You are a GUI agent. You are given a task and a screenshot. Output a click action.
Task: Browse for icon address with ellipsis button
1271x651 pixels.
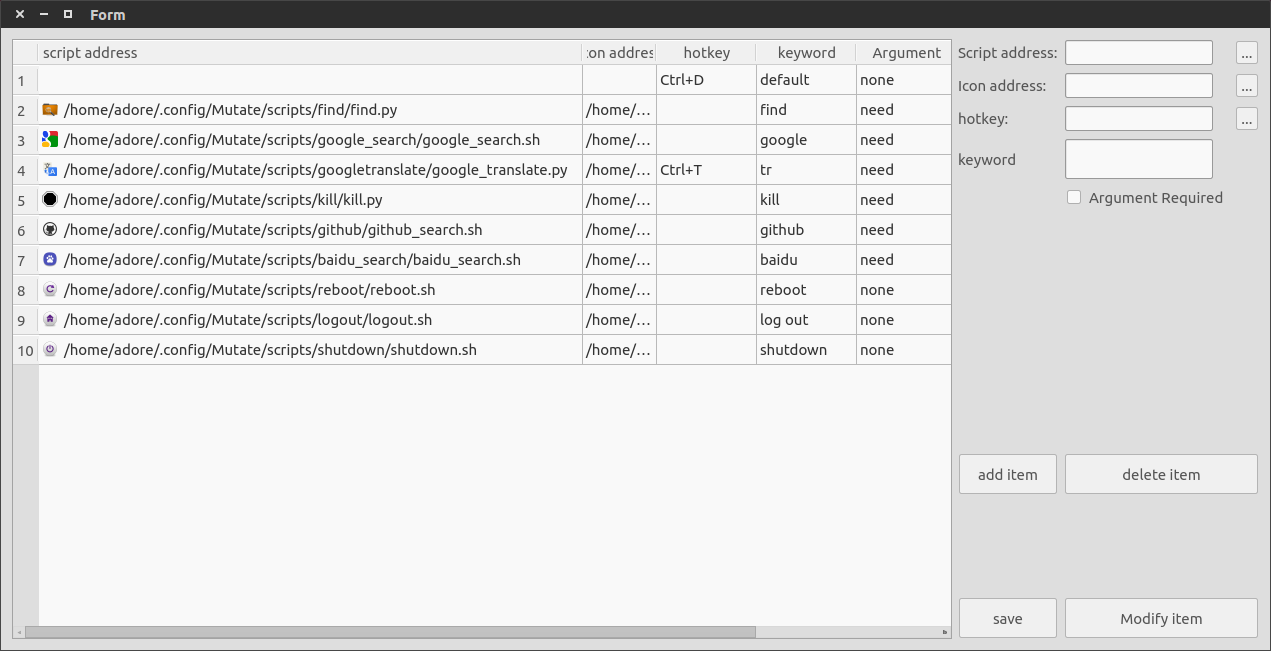point(1246,86)
